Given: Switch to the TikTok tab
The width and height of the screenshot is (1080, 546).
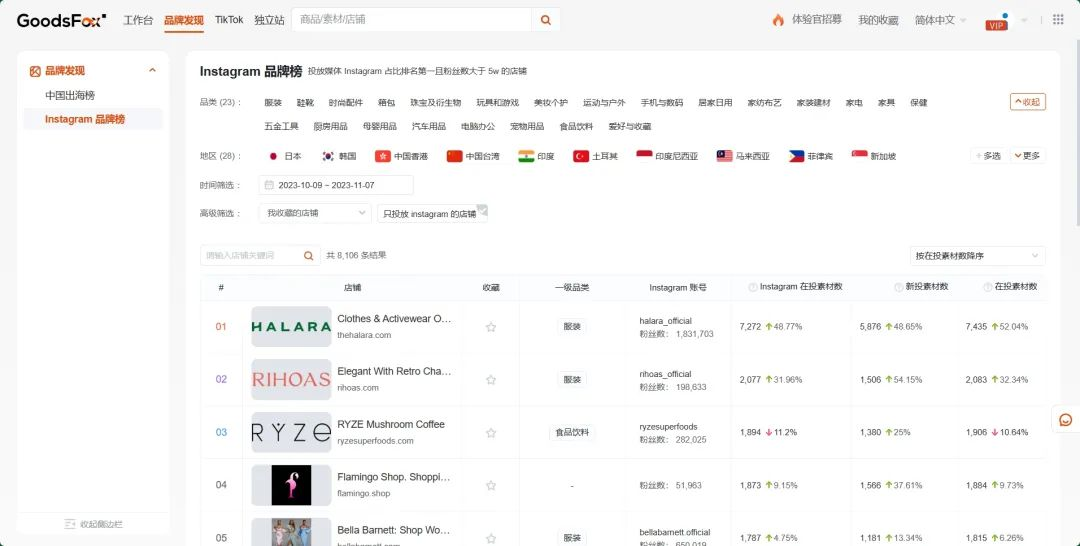Looking at the screenshot, I should point(228,20).
